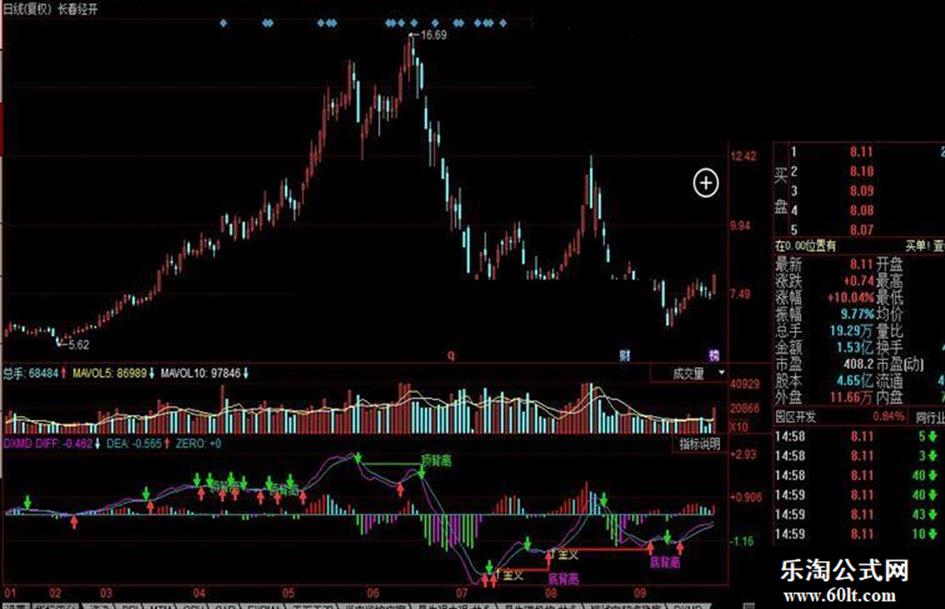
Task: Click month label 07 on the time axis
Action: point(462,593)
